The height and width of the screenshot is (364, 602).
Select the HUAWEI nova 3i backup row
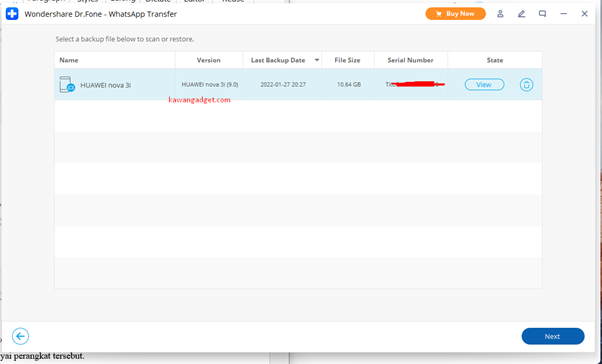pyautogui.click(x=298, y=84)
